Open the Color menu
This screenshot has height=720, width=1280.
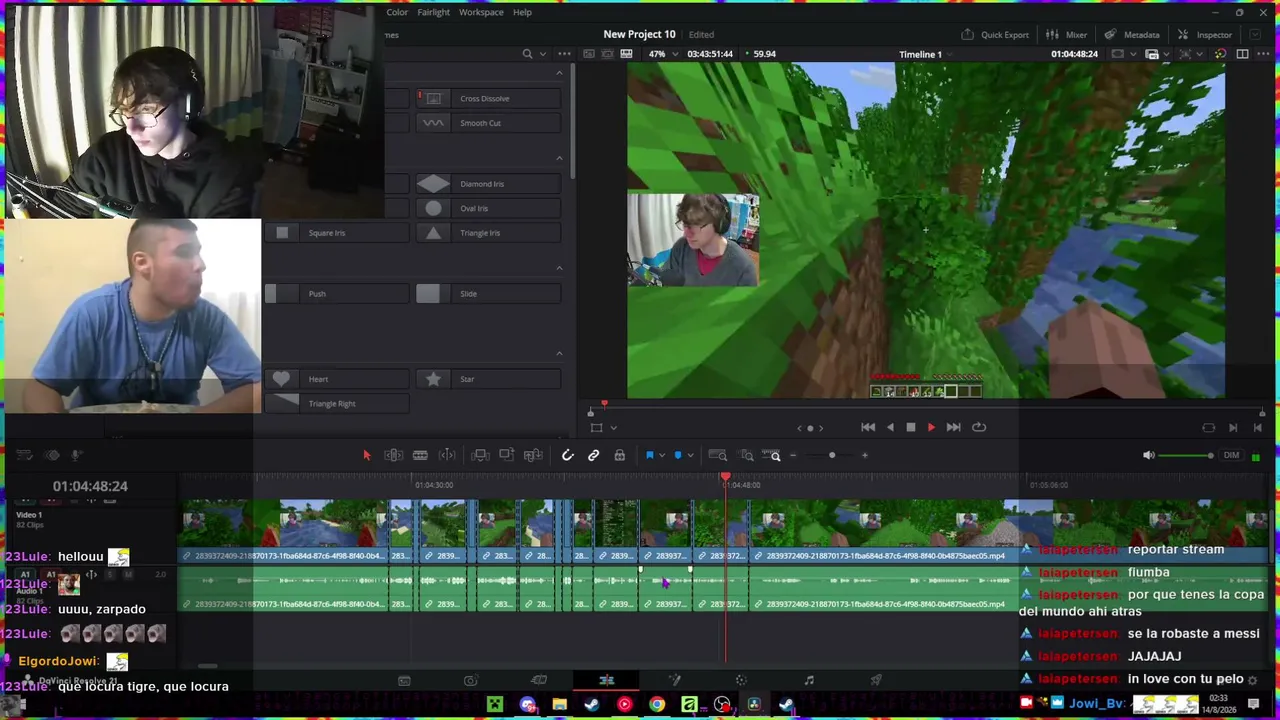click(397, 12)
